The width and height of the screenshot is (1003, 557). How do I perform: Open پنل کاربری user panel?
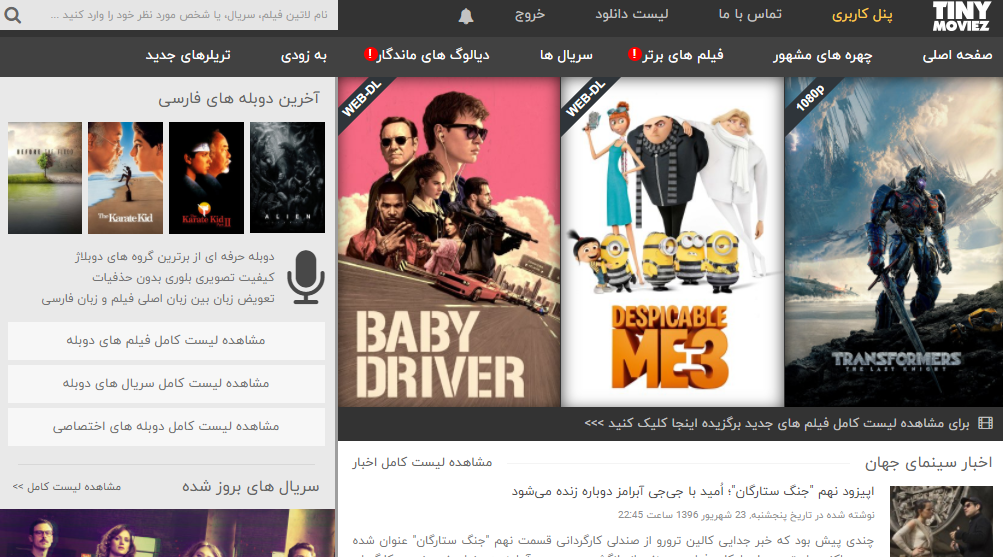(862, 15)
